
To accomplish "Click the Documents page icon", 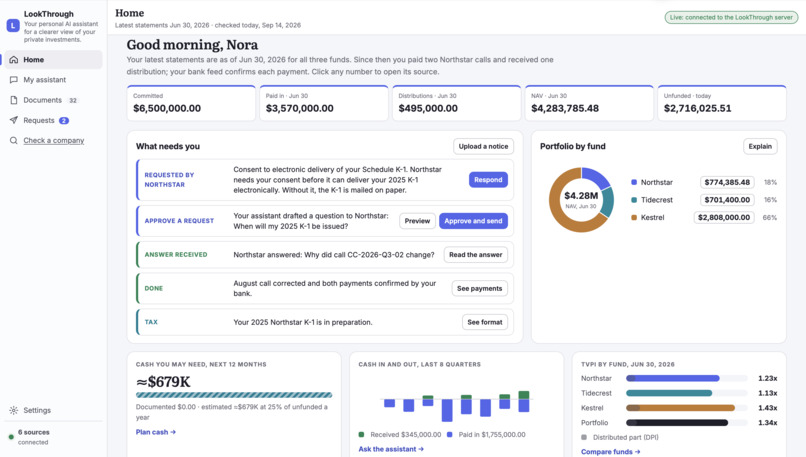I will pyautogui.click(x=14, y=100).
